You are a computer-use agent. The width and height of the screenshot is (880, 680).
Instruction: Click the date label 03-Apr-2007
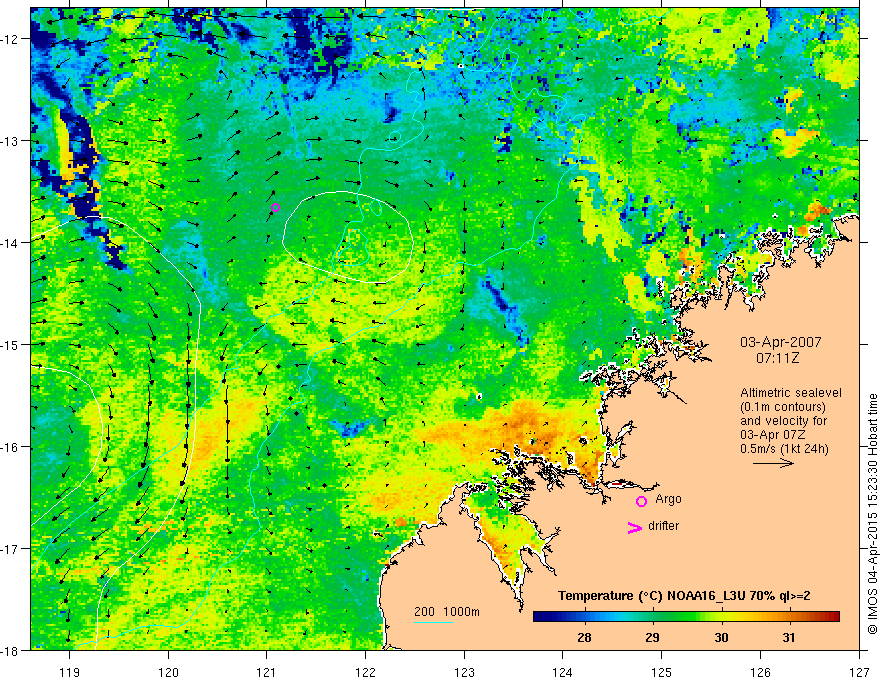point(781,342)
